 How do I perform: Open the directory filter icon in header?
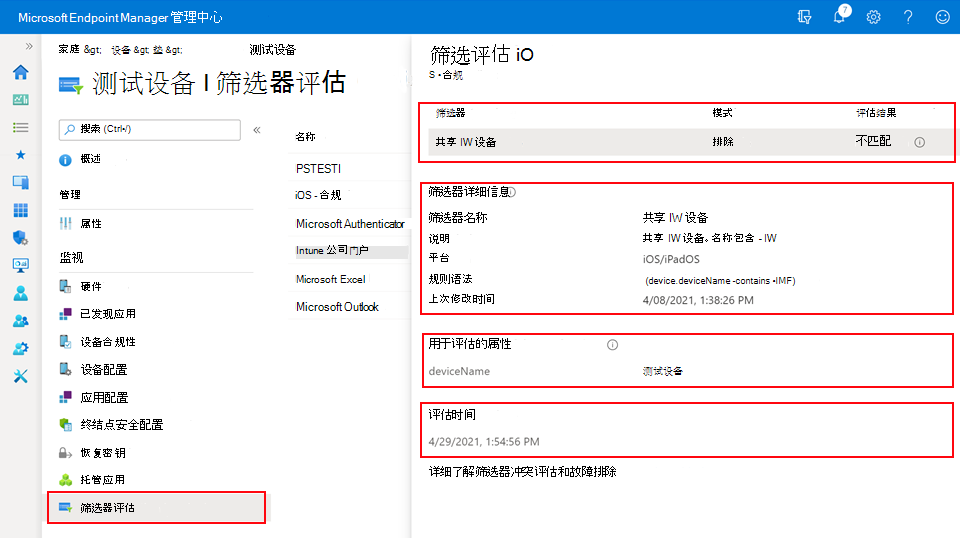804,17
